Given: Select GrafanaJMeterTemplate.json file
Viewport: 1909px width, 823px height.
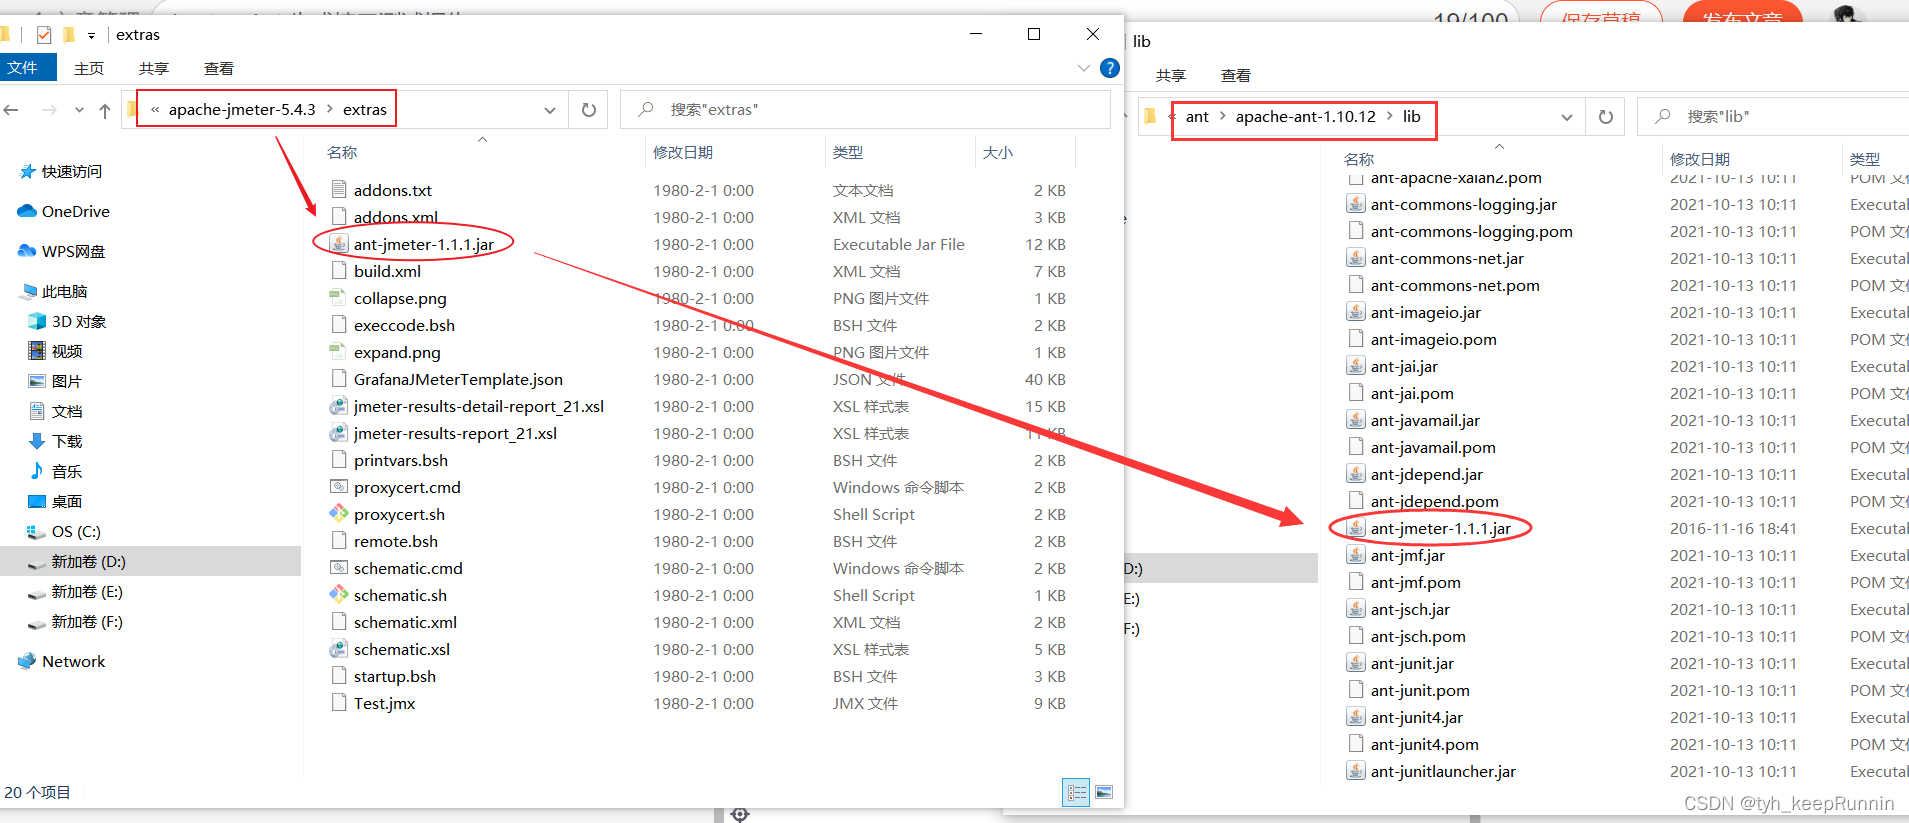Looking at the screenshot, I should [458, 379].
